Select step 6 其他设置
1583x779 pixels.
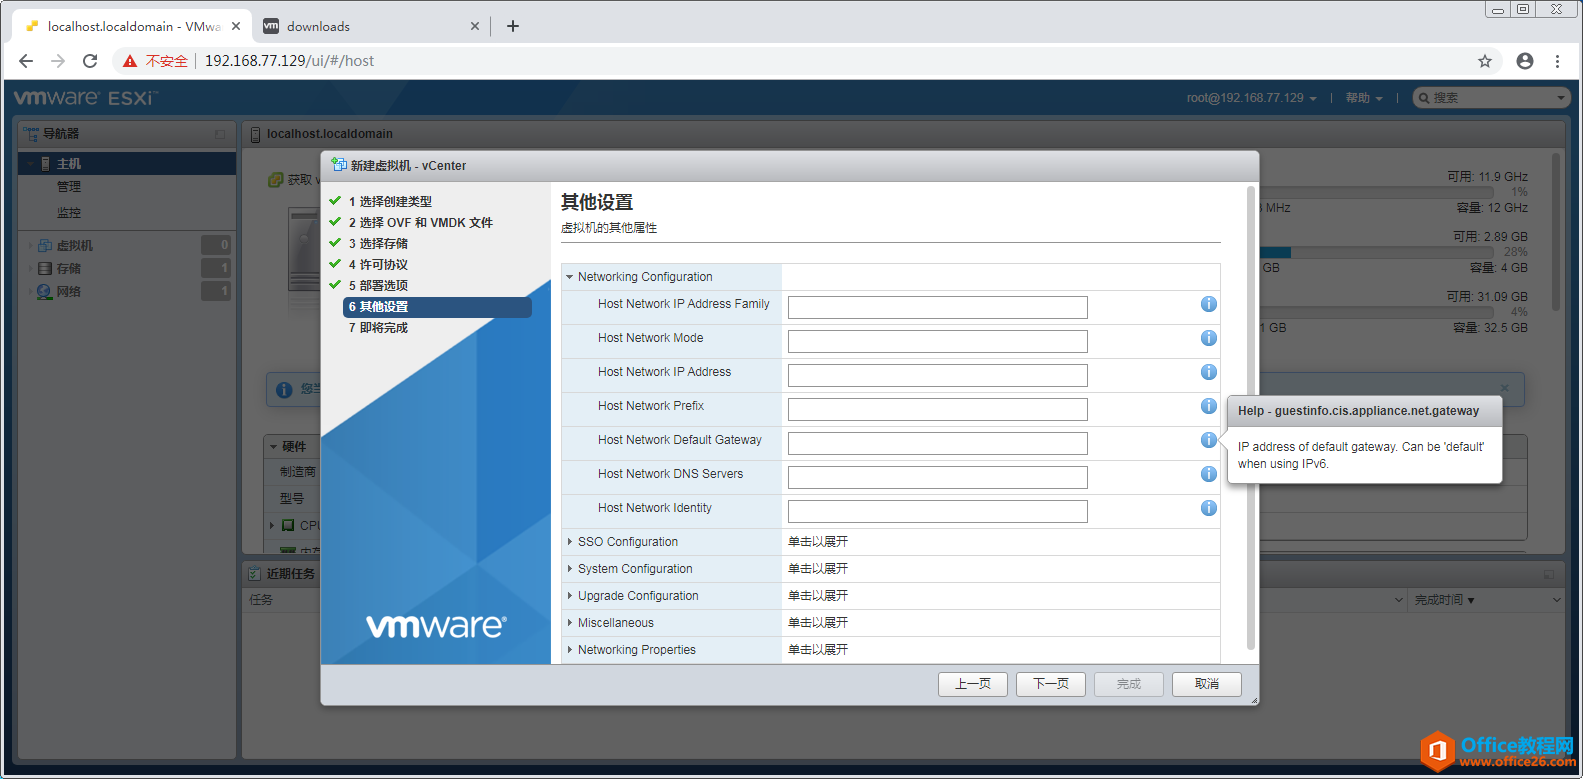437,307
